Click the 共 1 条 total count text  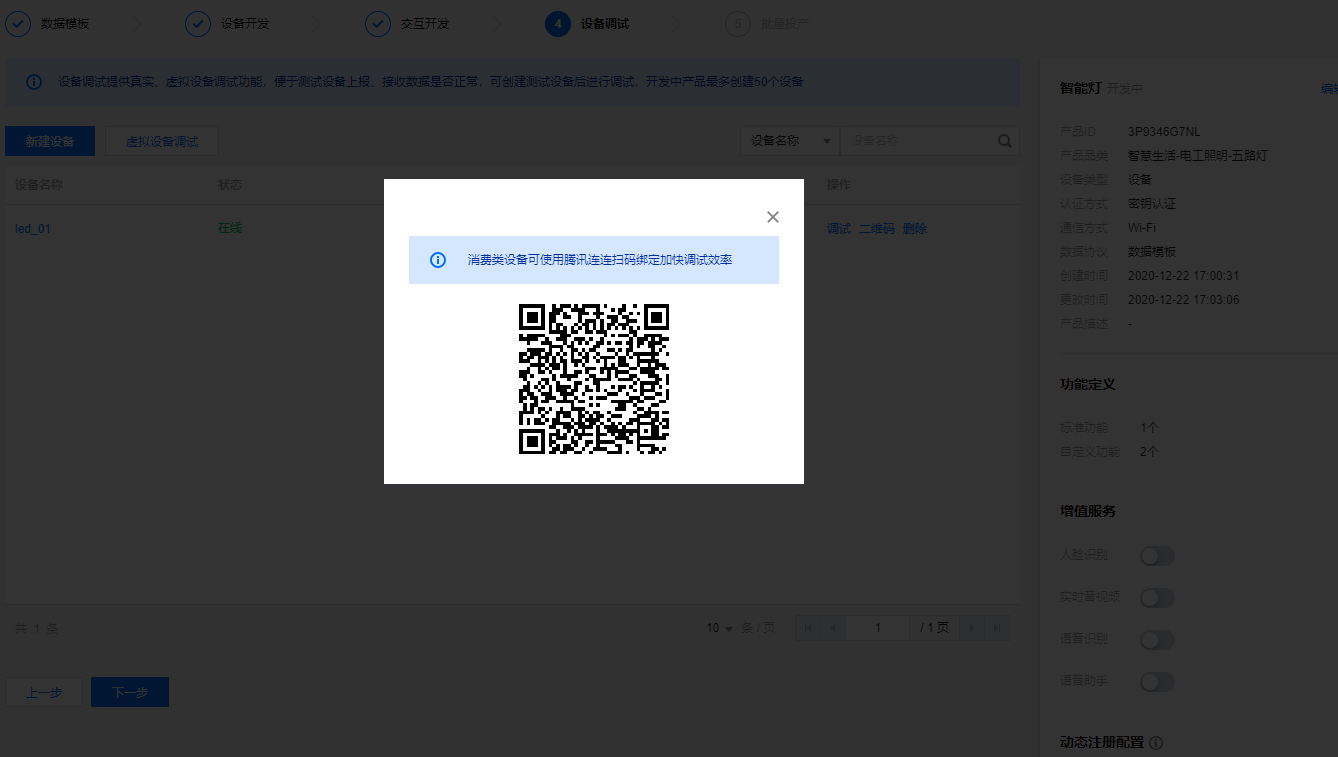tap(37, 629)
